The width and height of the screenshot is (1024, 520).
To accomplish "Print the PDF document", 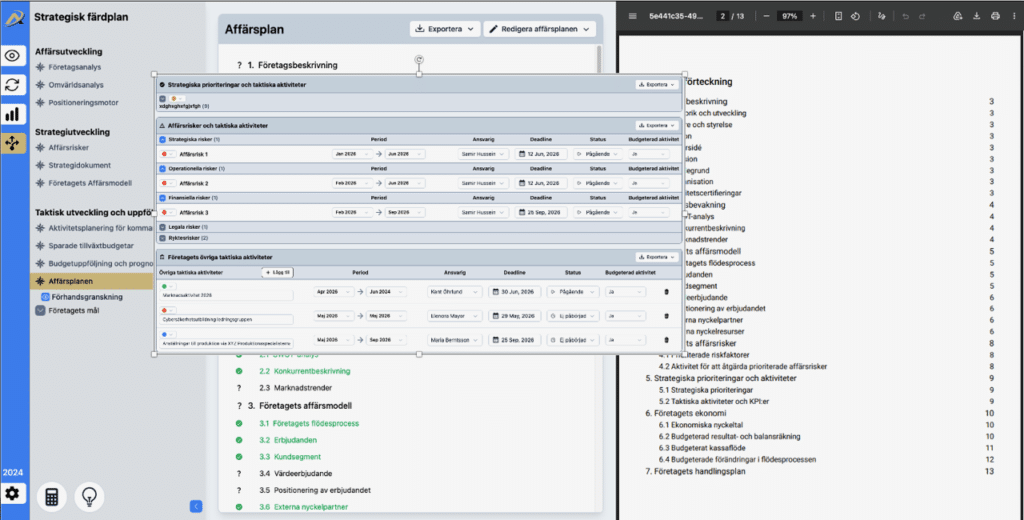I will point(995,16).
